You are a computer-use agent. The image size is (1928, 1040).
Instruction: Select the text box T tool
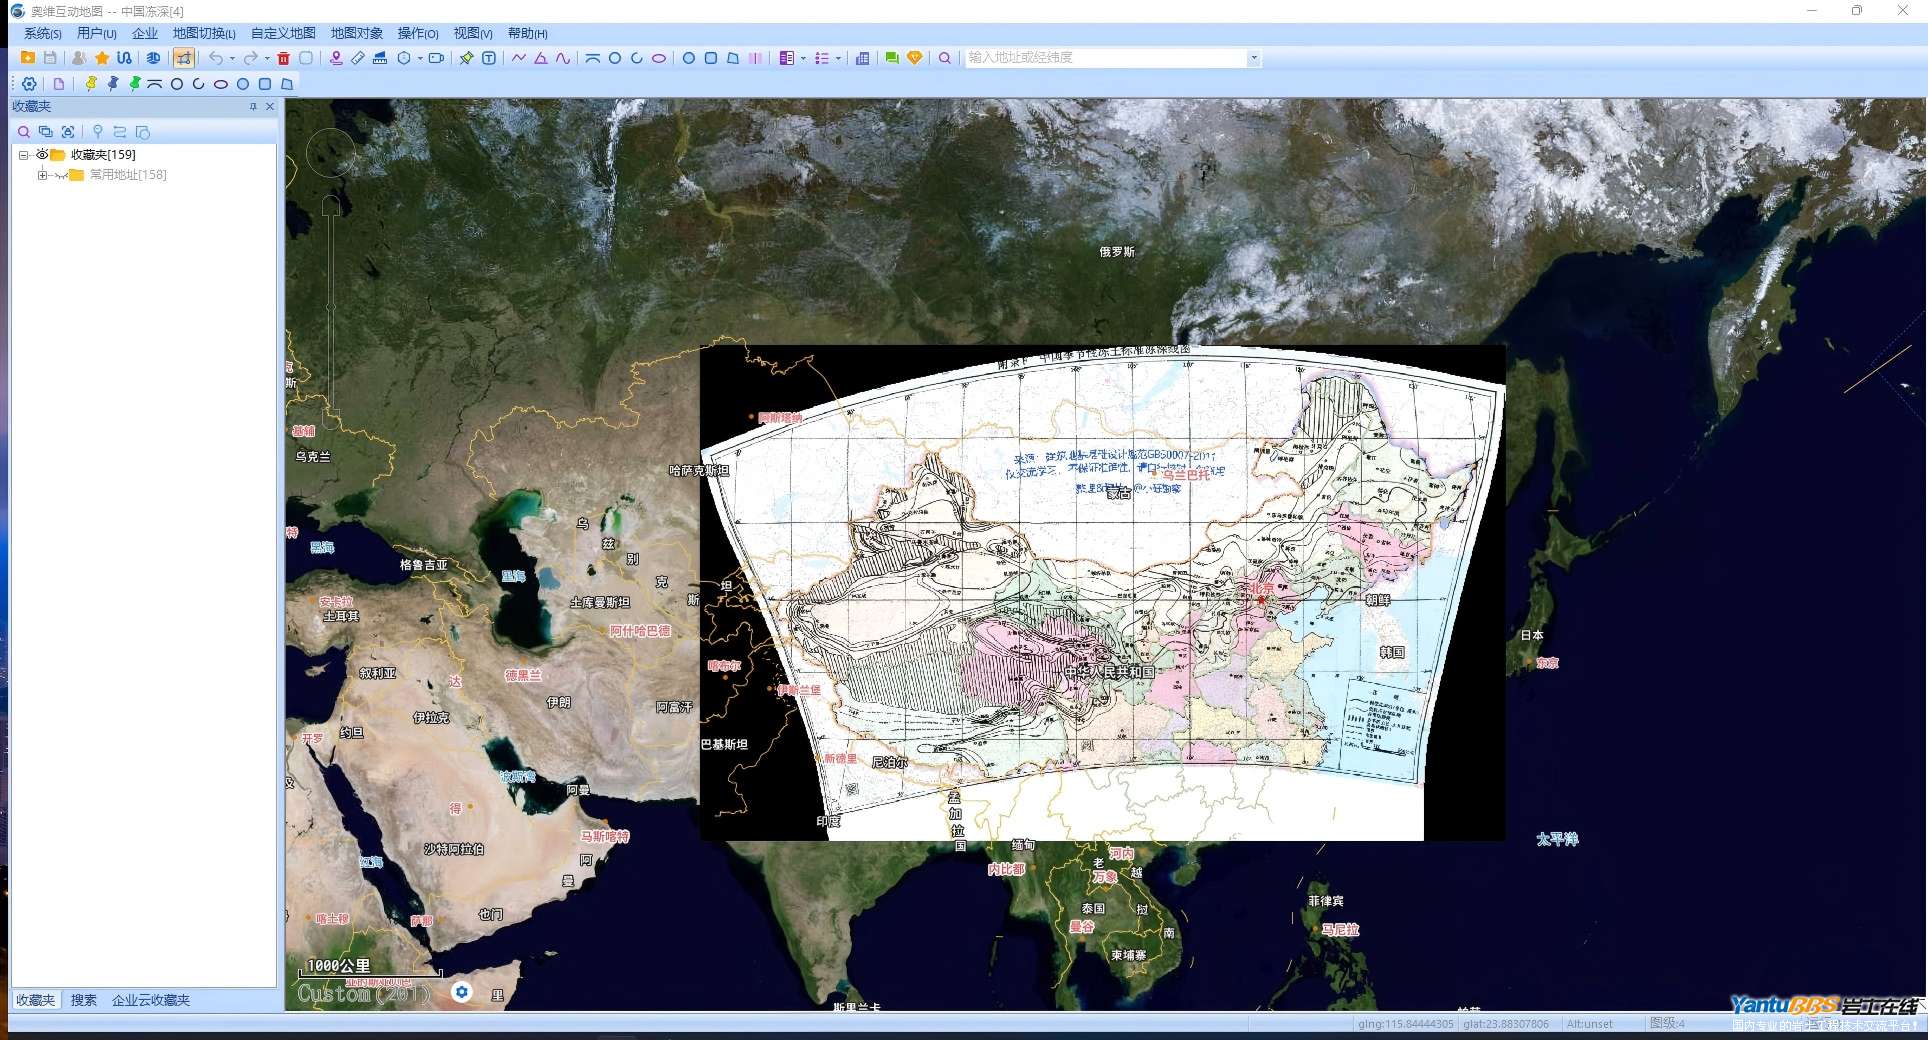(489, 58)
